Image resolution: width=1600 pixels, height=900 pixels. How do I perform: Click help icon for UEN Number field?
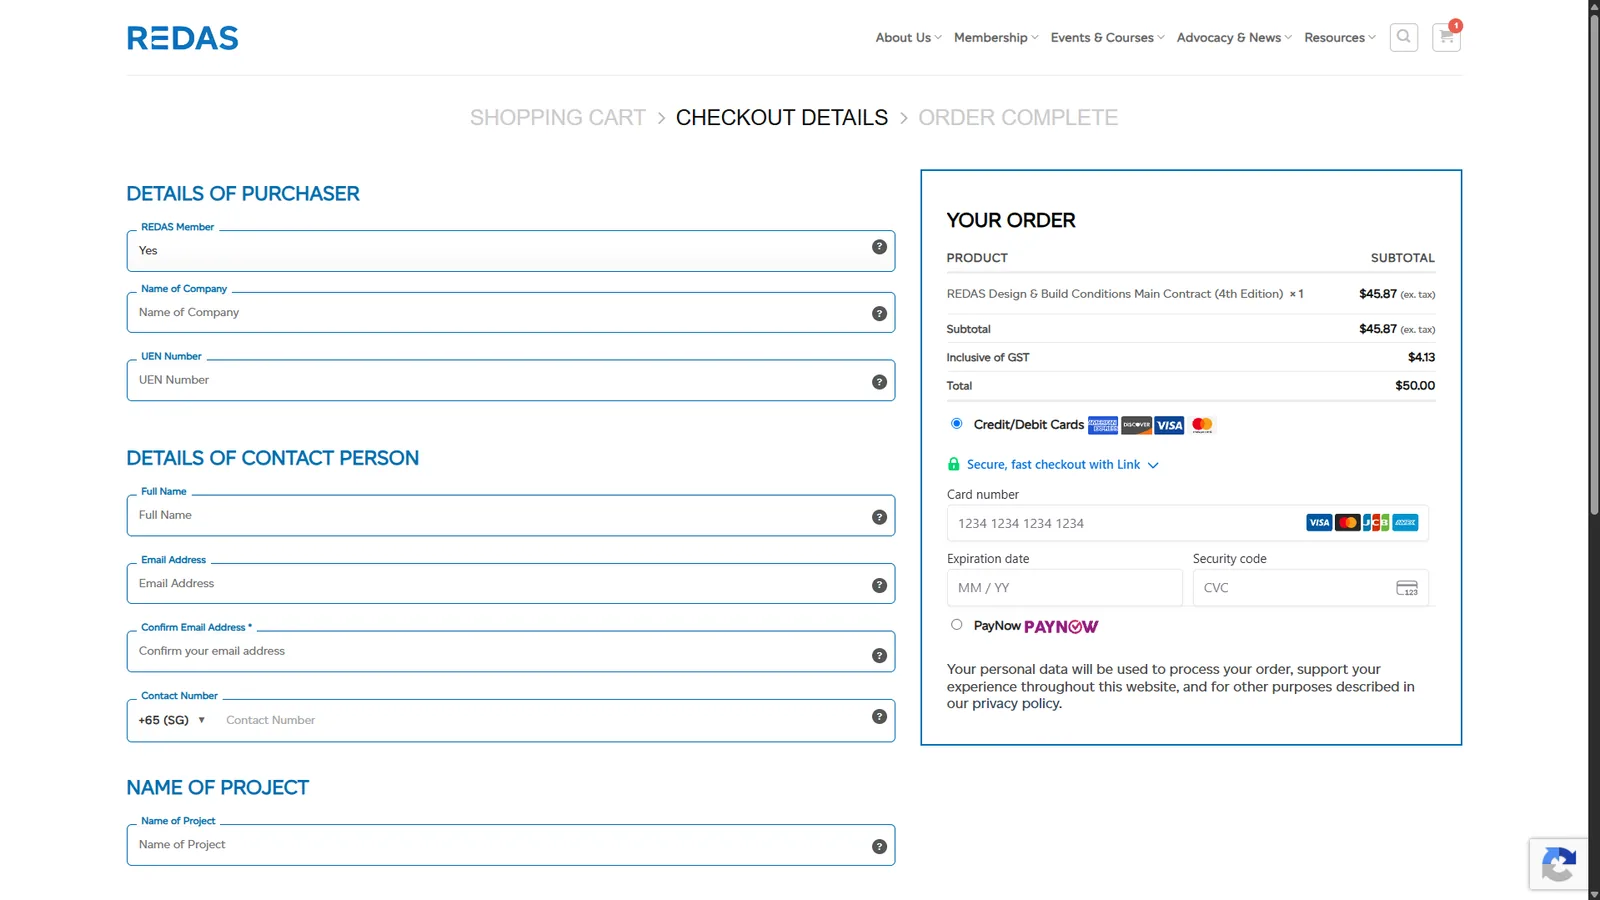879,382
